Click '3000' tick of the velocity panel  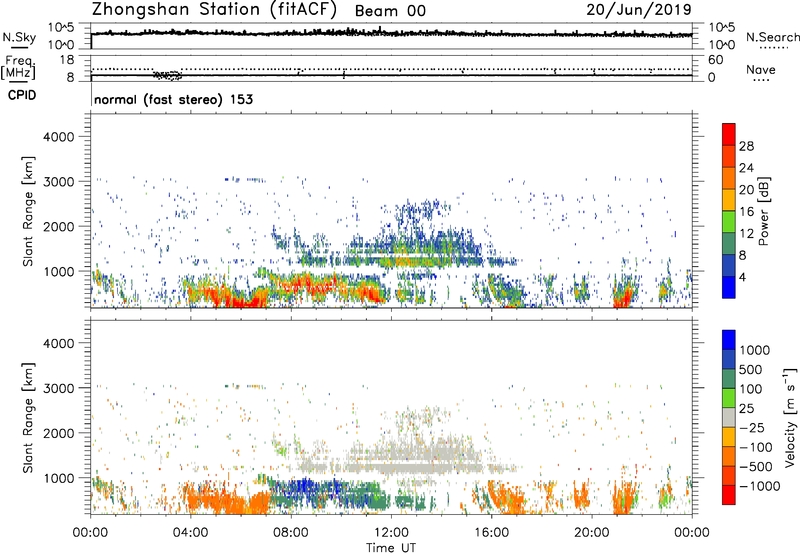pos(59,388)
